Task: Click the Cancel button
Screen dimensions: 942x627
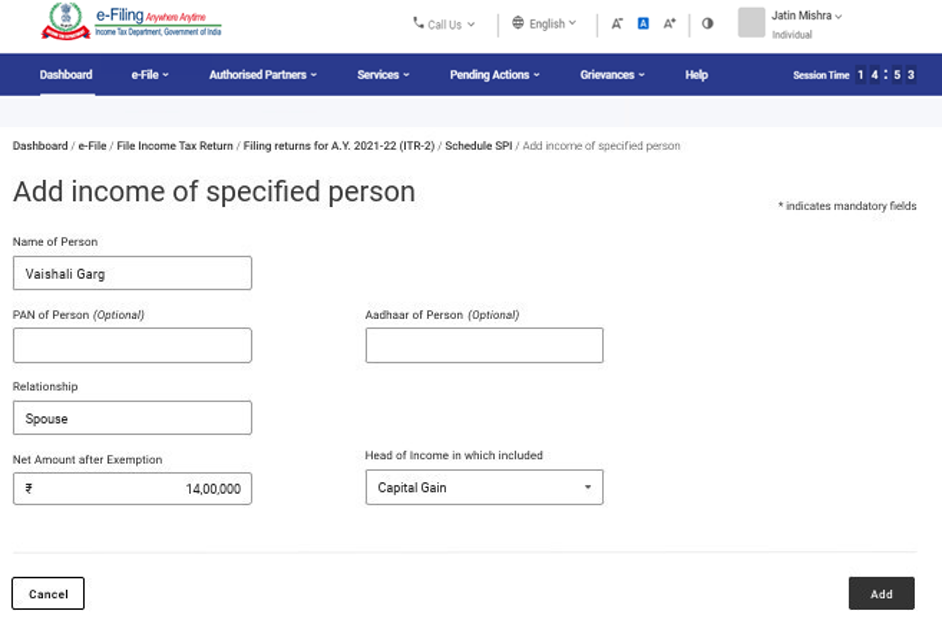Action: [x=48, y=594]
